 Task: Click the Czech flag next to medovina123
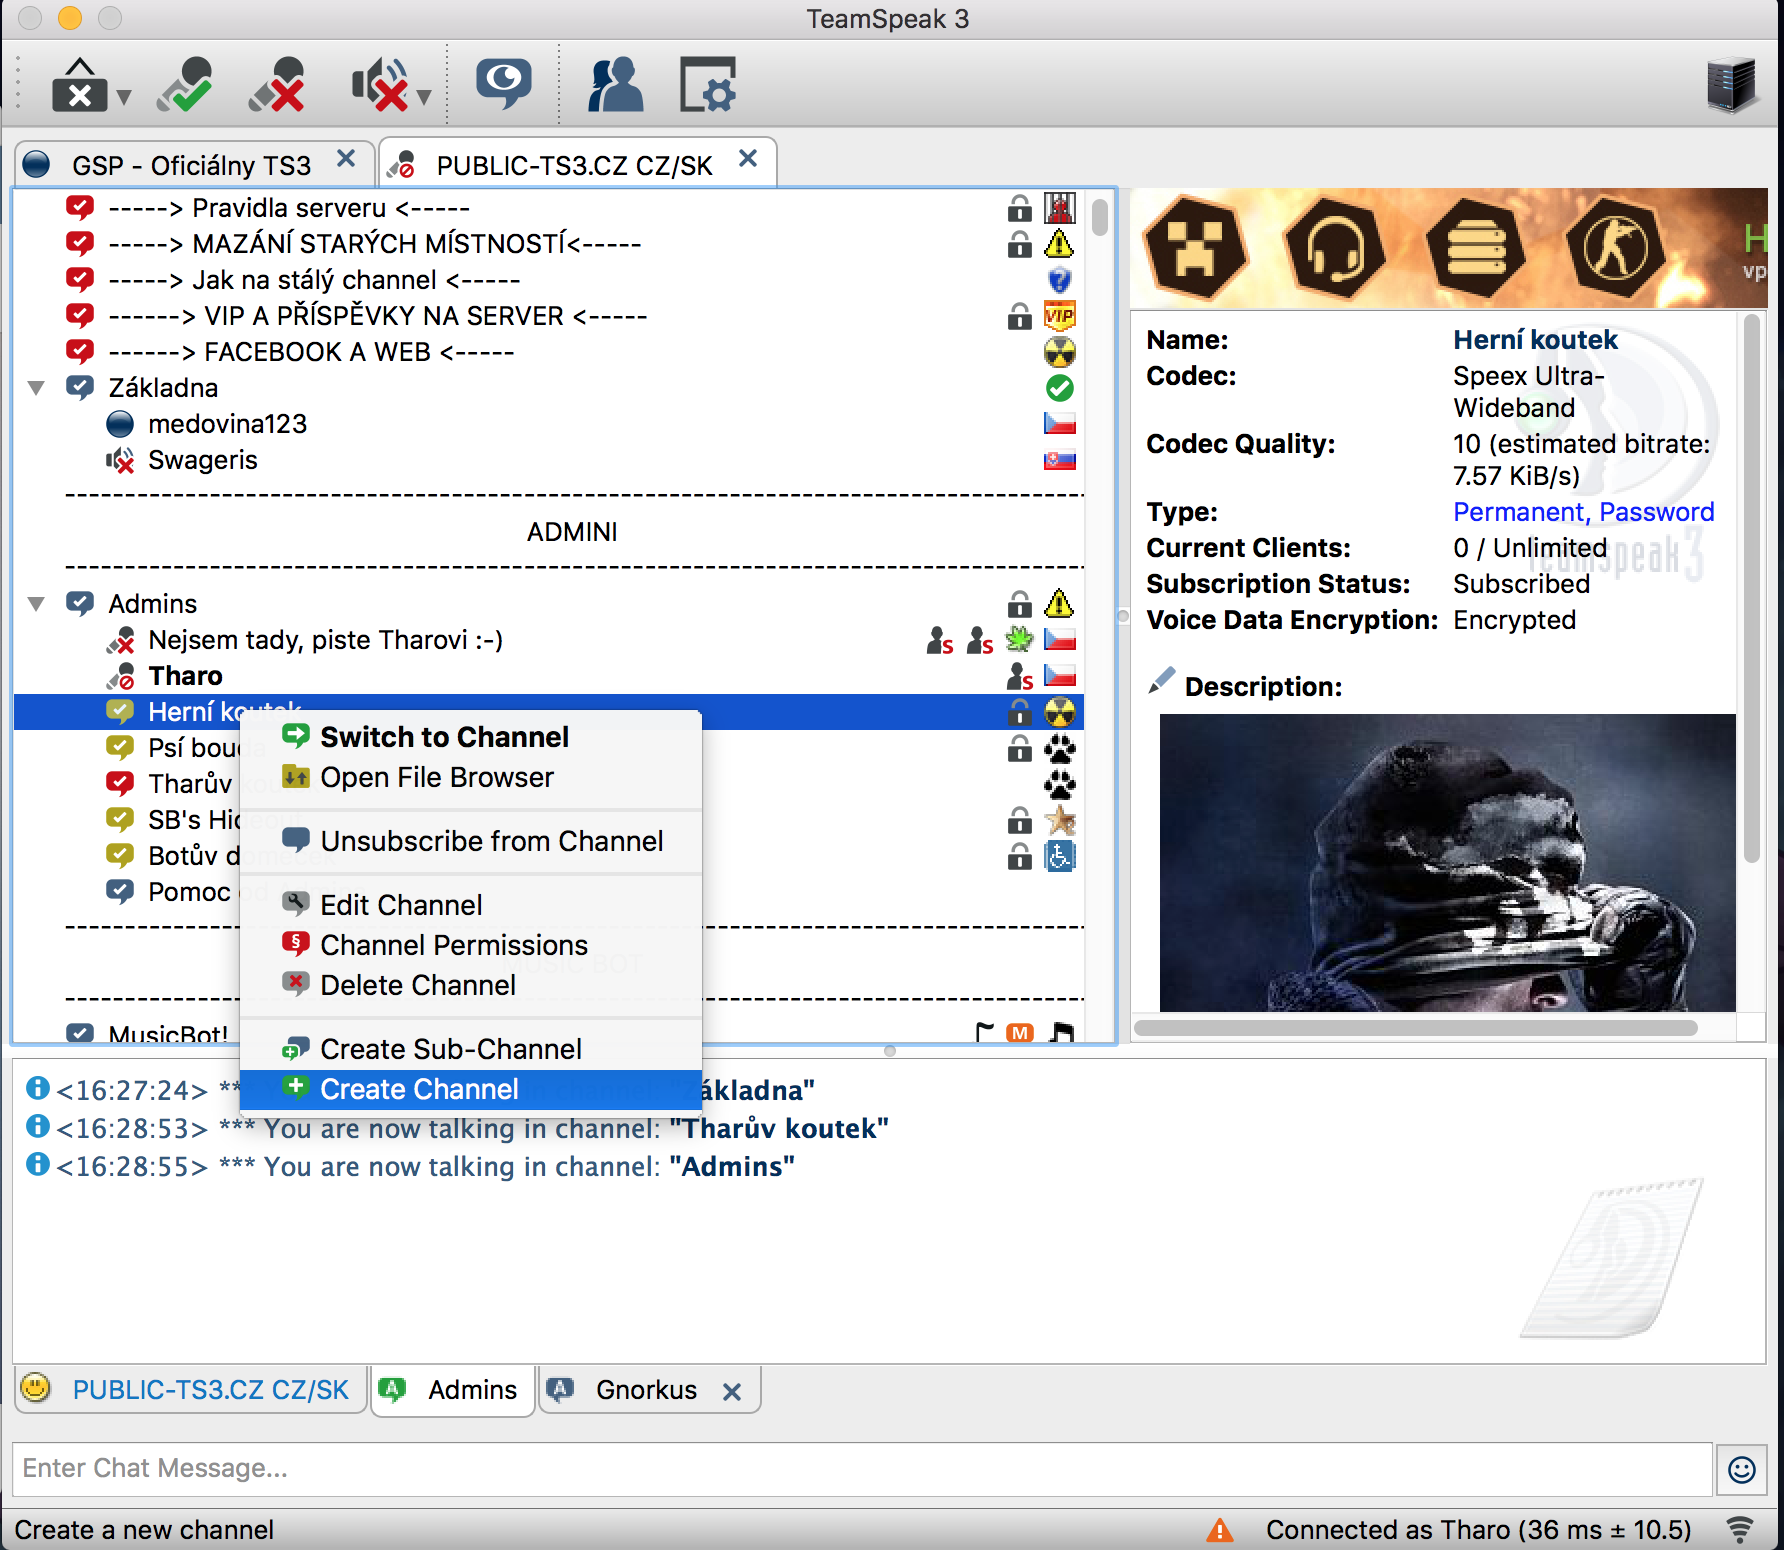click(1060, 424)
